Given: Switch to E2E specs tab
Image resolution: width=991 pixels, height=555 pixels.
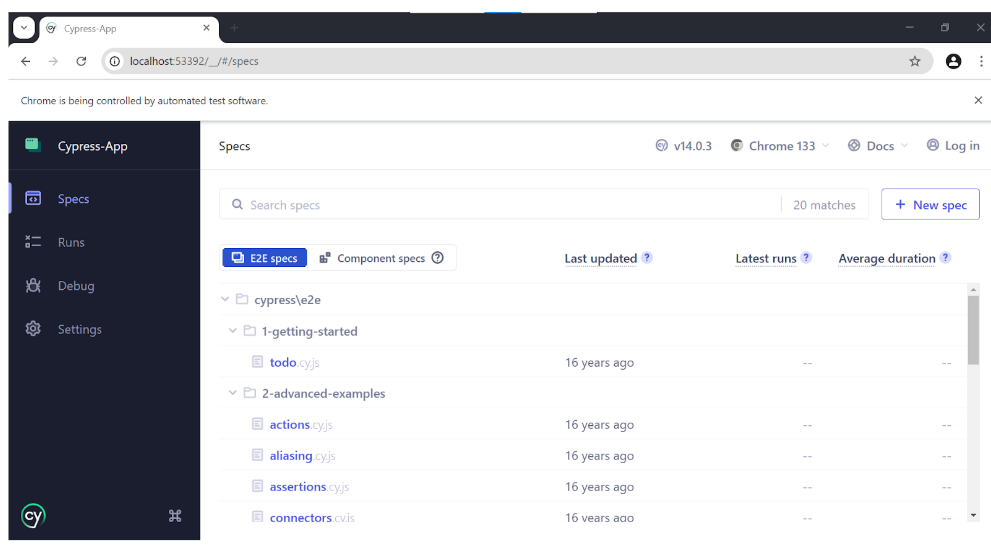Looking at the screenshot, I should 264,258.
